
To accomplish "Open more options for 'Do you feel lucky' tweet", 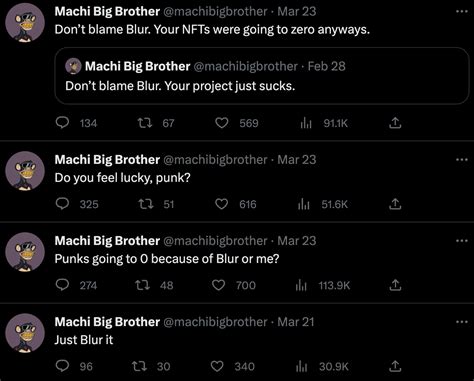I will point(462,160).
